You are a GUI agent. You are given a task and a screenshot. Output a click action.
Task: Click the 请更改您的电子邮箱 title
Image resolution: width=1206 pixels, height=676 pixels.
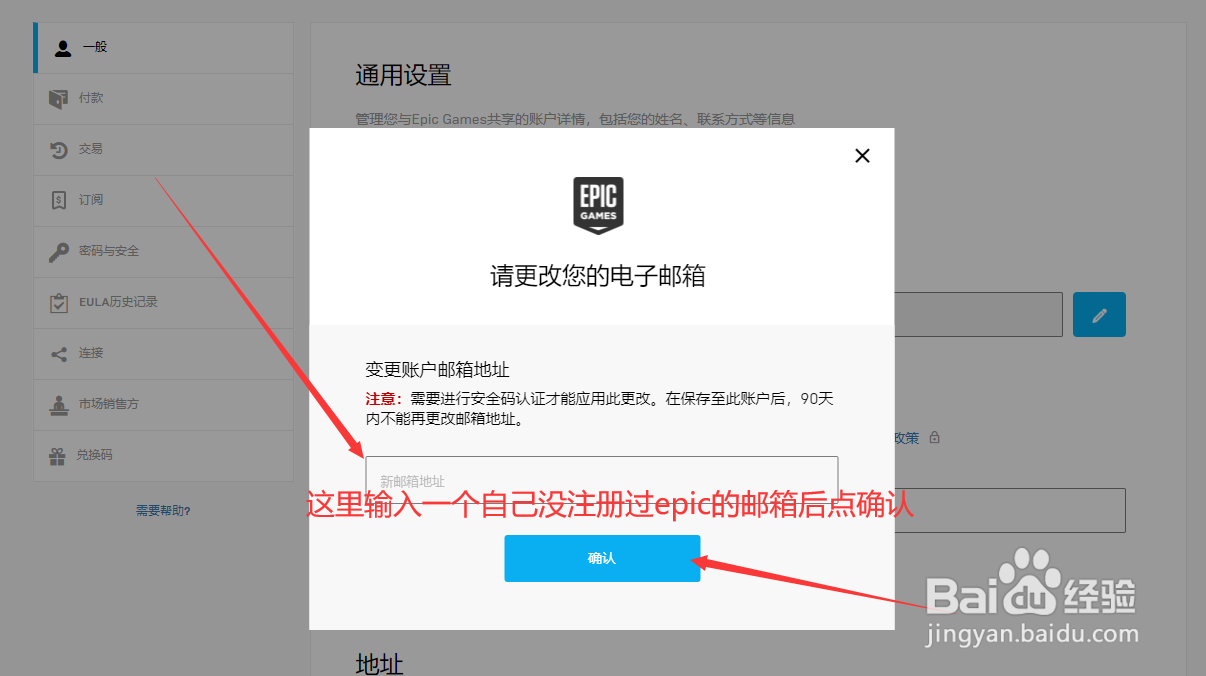(x=598, y=276)
